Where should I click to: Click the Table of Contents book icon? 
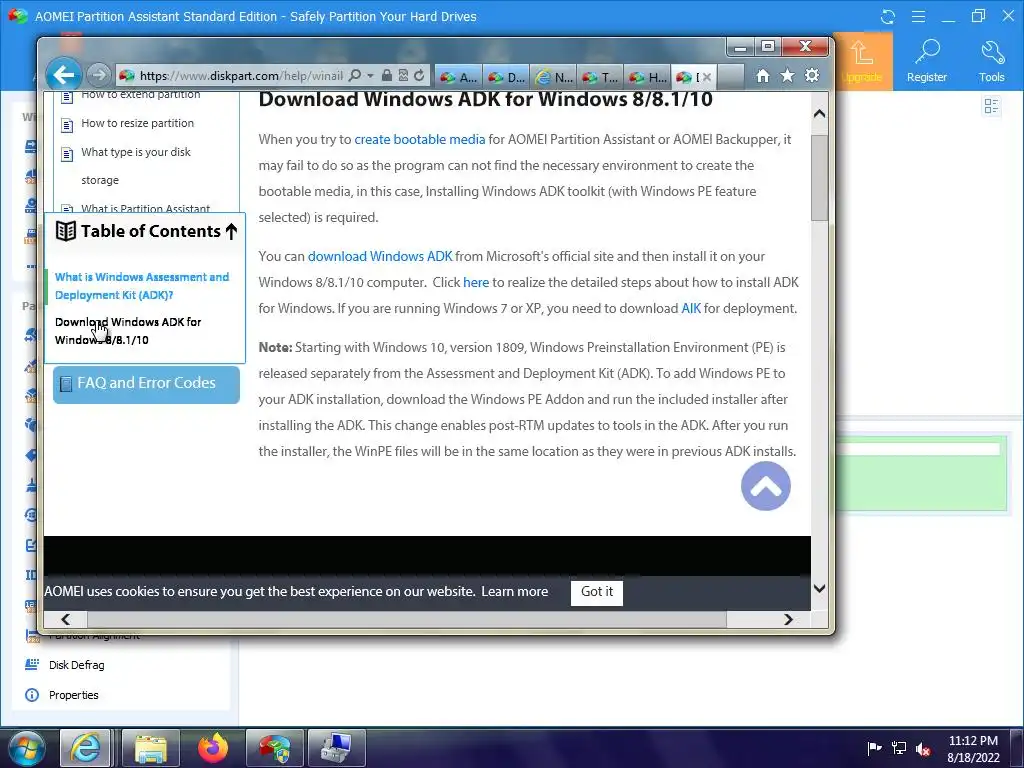coord(66,231)
